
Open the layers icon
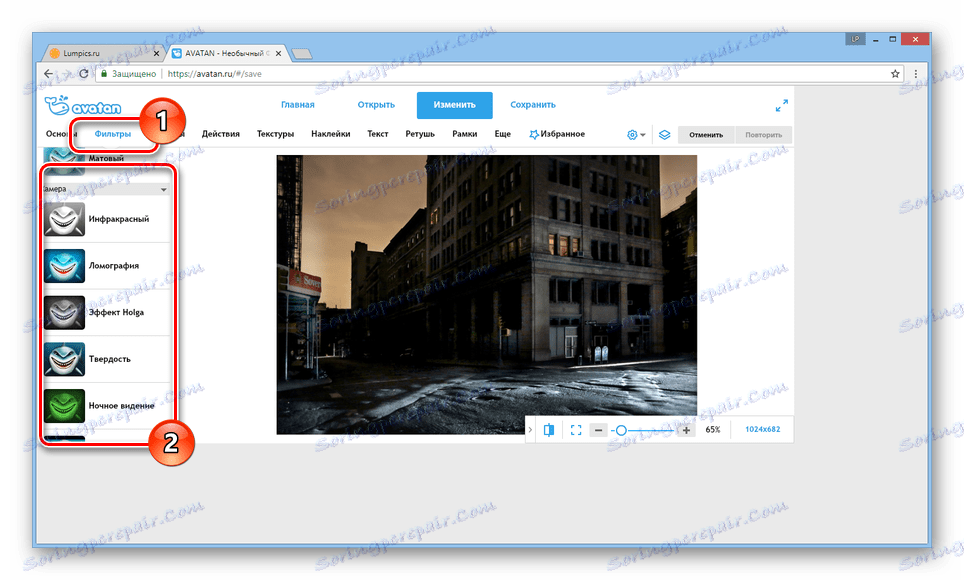coord(664,135)
